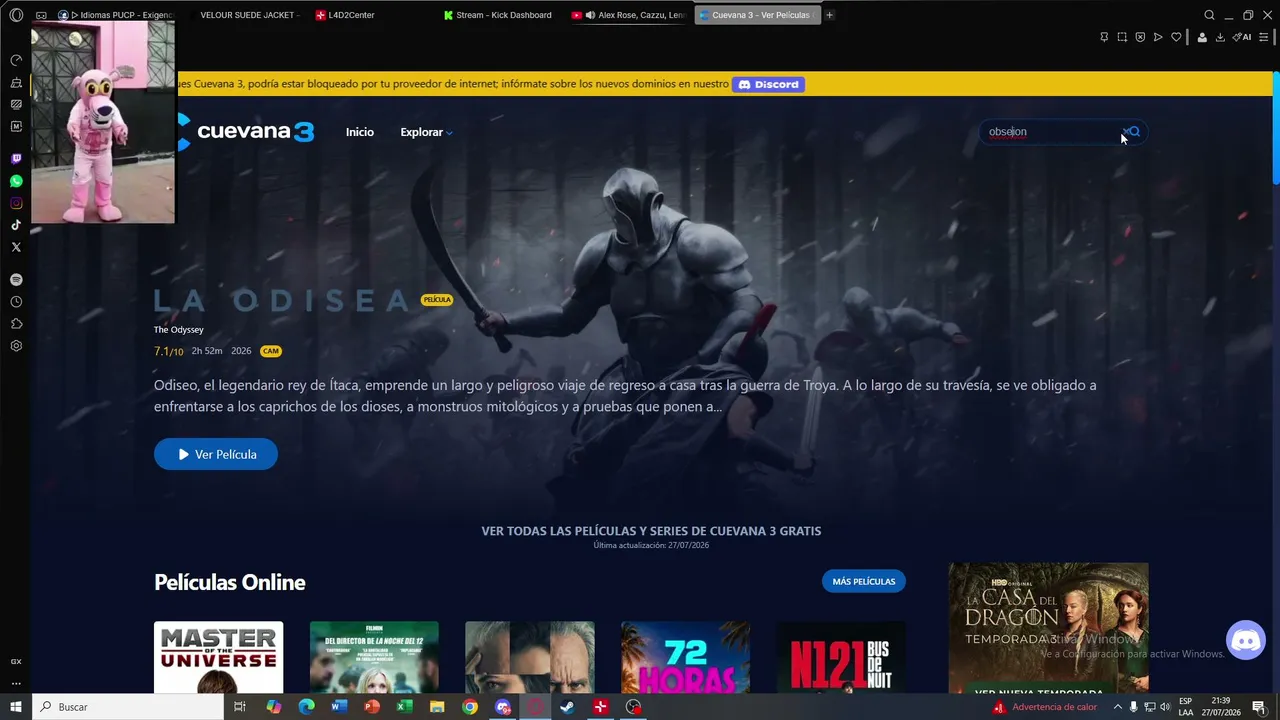
Task: Click the 7.1/10 rating text
Action: pos(168,351)
